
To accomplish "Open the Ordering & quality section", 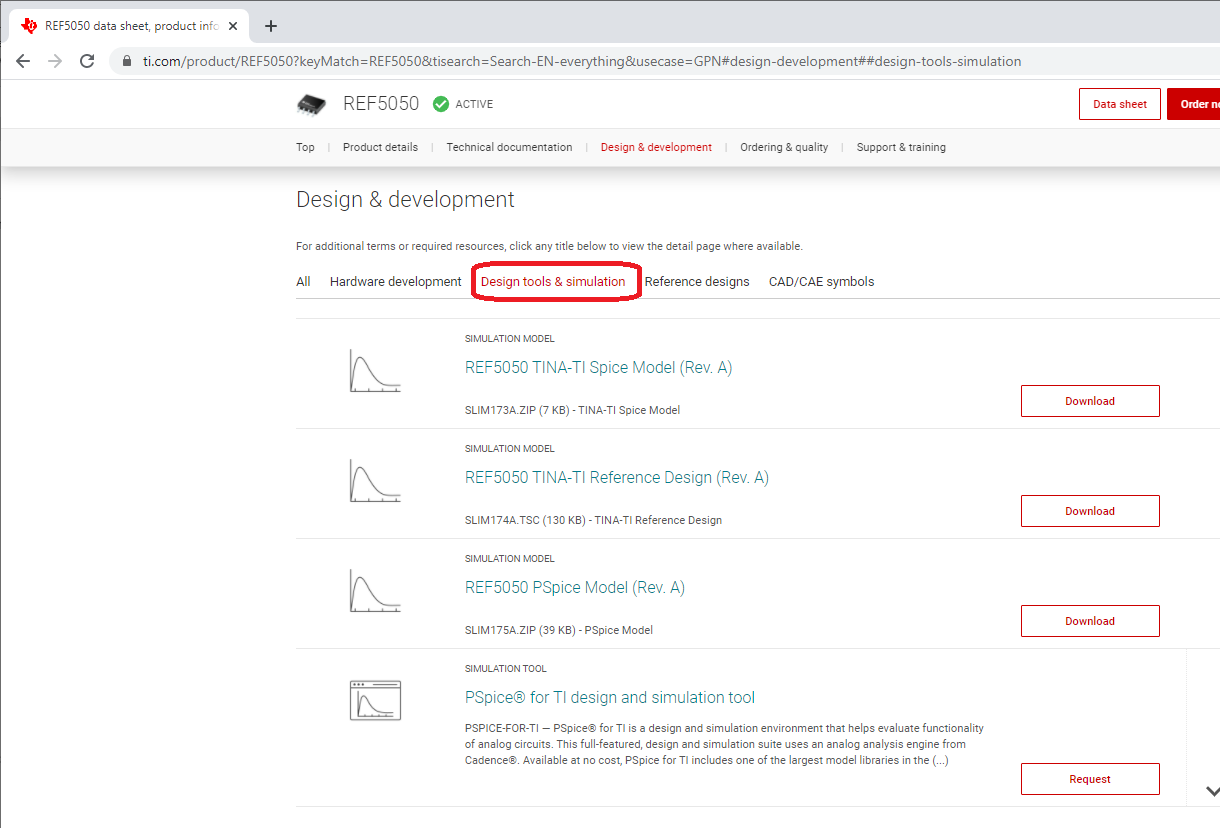I will pos(784,147).
